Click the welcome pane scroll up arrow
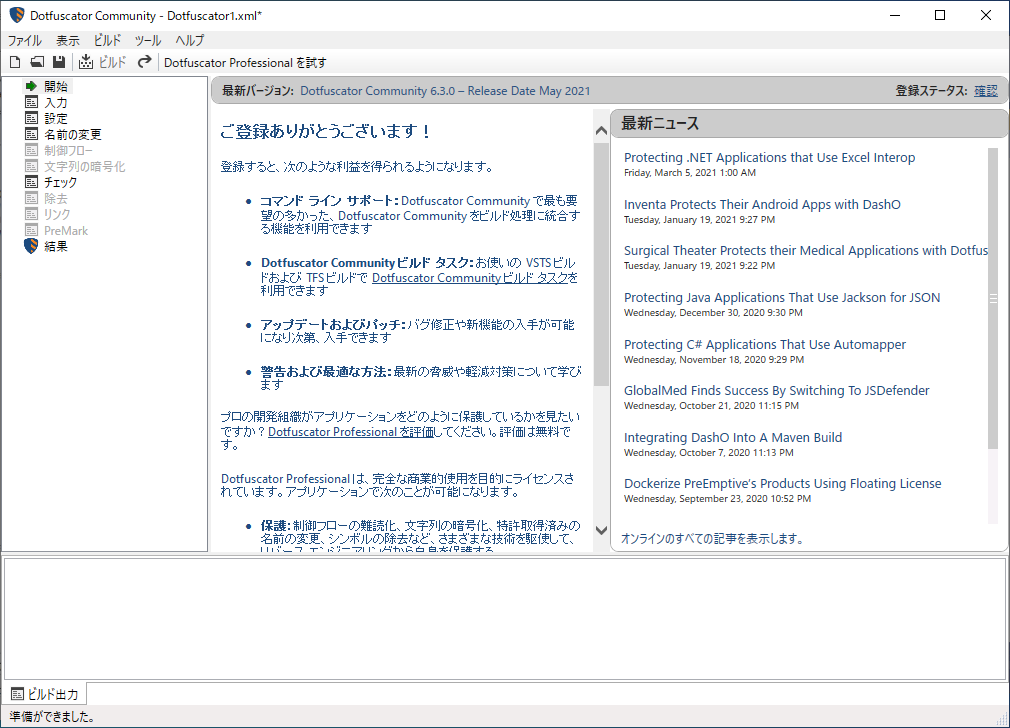 (601, 131)
